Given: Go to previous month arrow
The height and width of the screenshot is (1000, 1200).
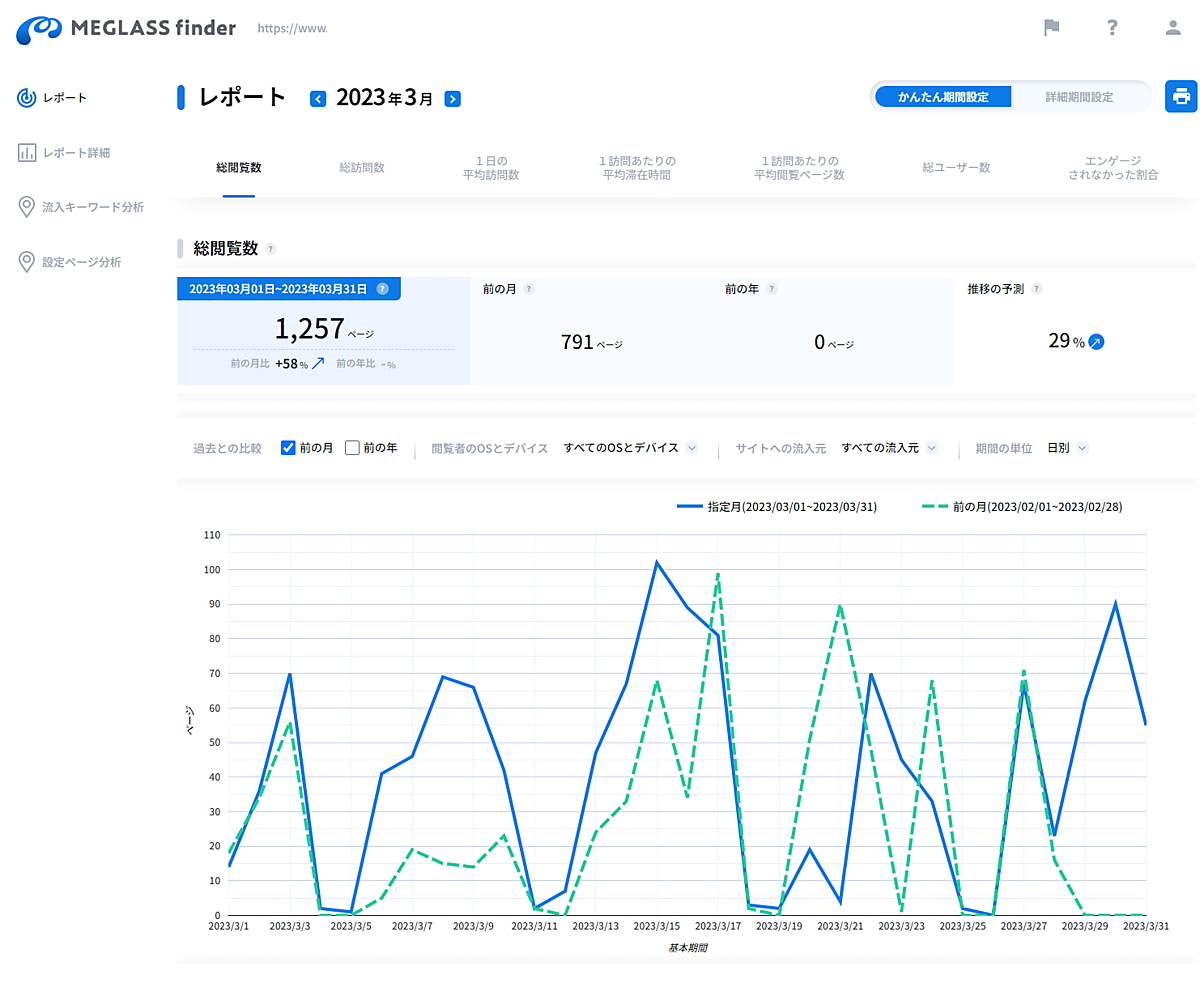Looking at the screenshot, I should click(318, 99).
